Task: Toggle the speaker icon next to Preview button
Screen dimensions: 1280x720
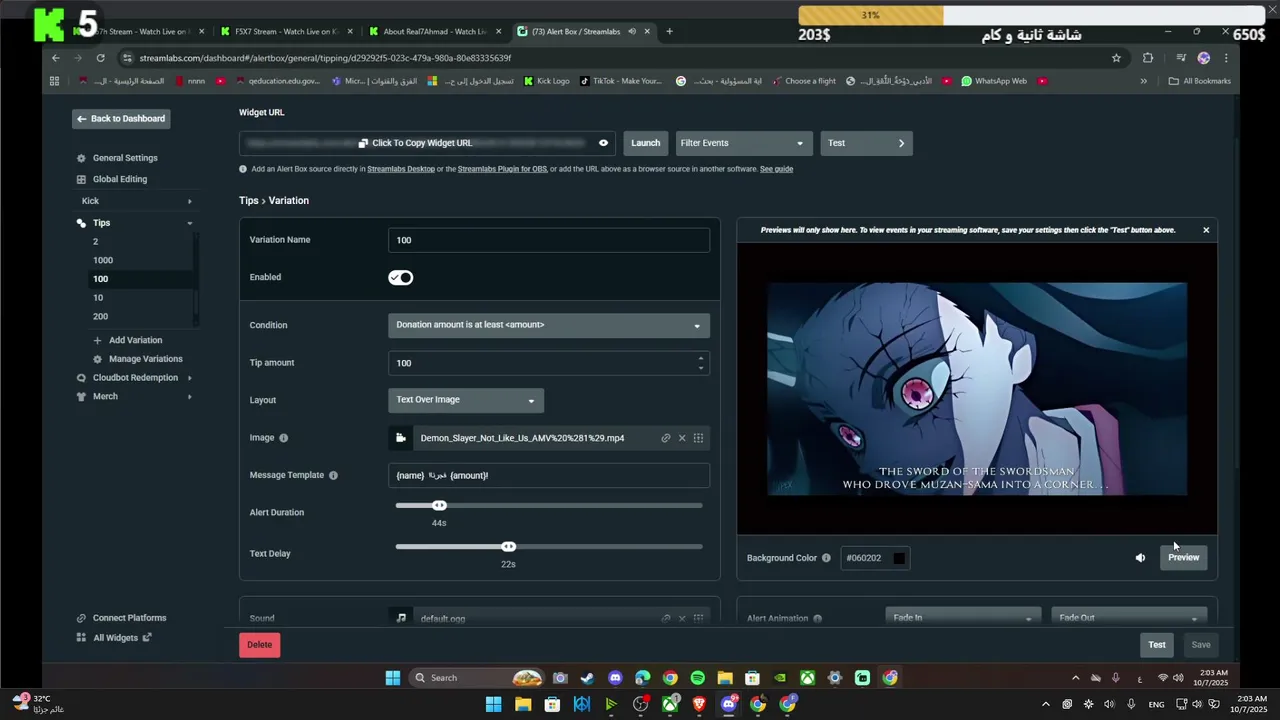Action: (x=1140, y=558)
